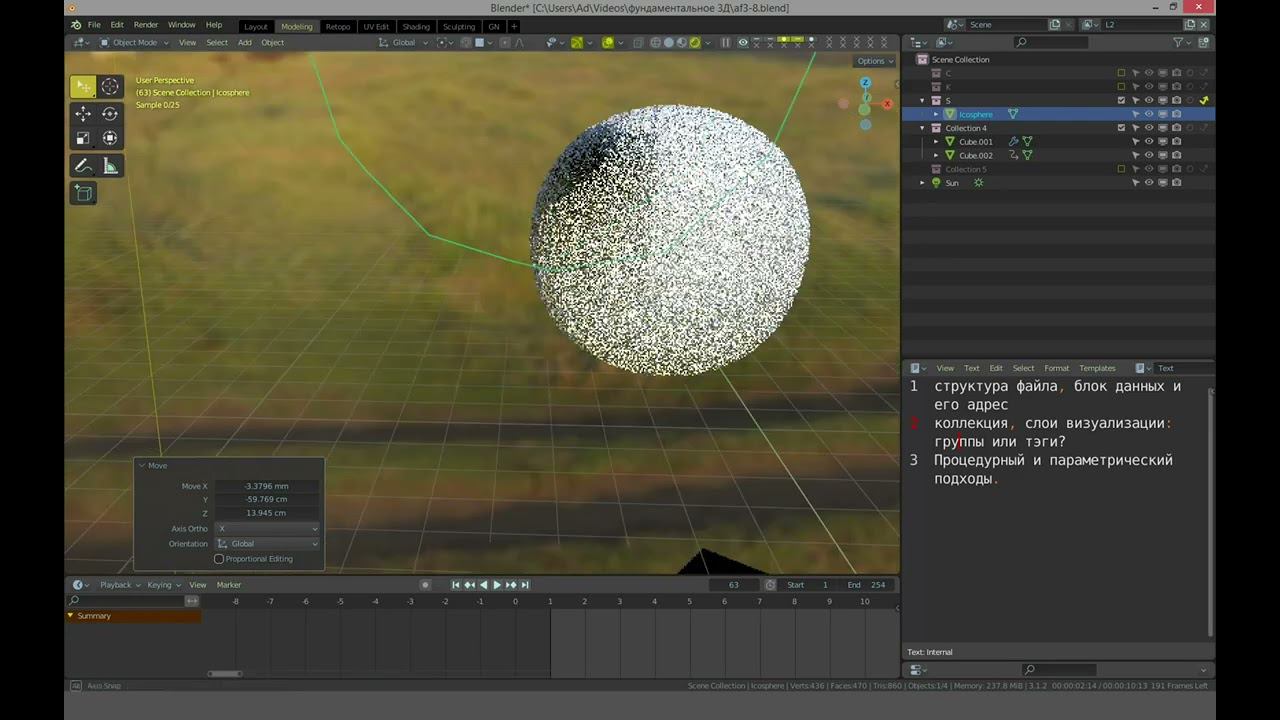This screenshot has height=720, width=1280.
Task: Hide Cube.001 via eye icon
Action: 1149,141
